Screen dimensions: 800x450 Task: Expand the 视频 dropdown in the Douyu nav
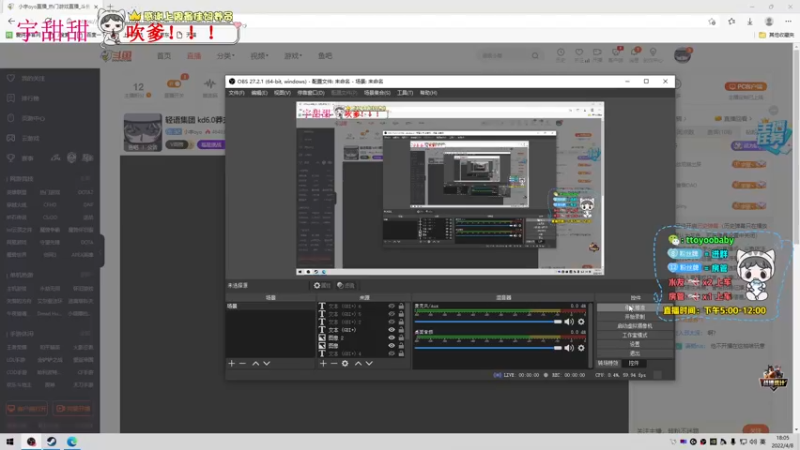pos(259,56)
